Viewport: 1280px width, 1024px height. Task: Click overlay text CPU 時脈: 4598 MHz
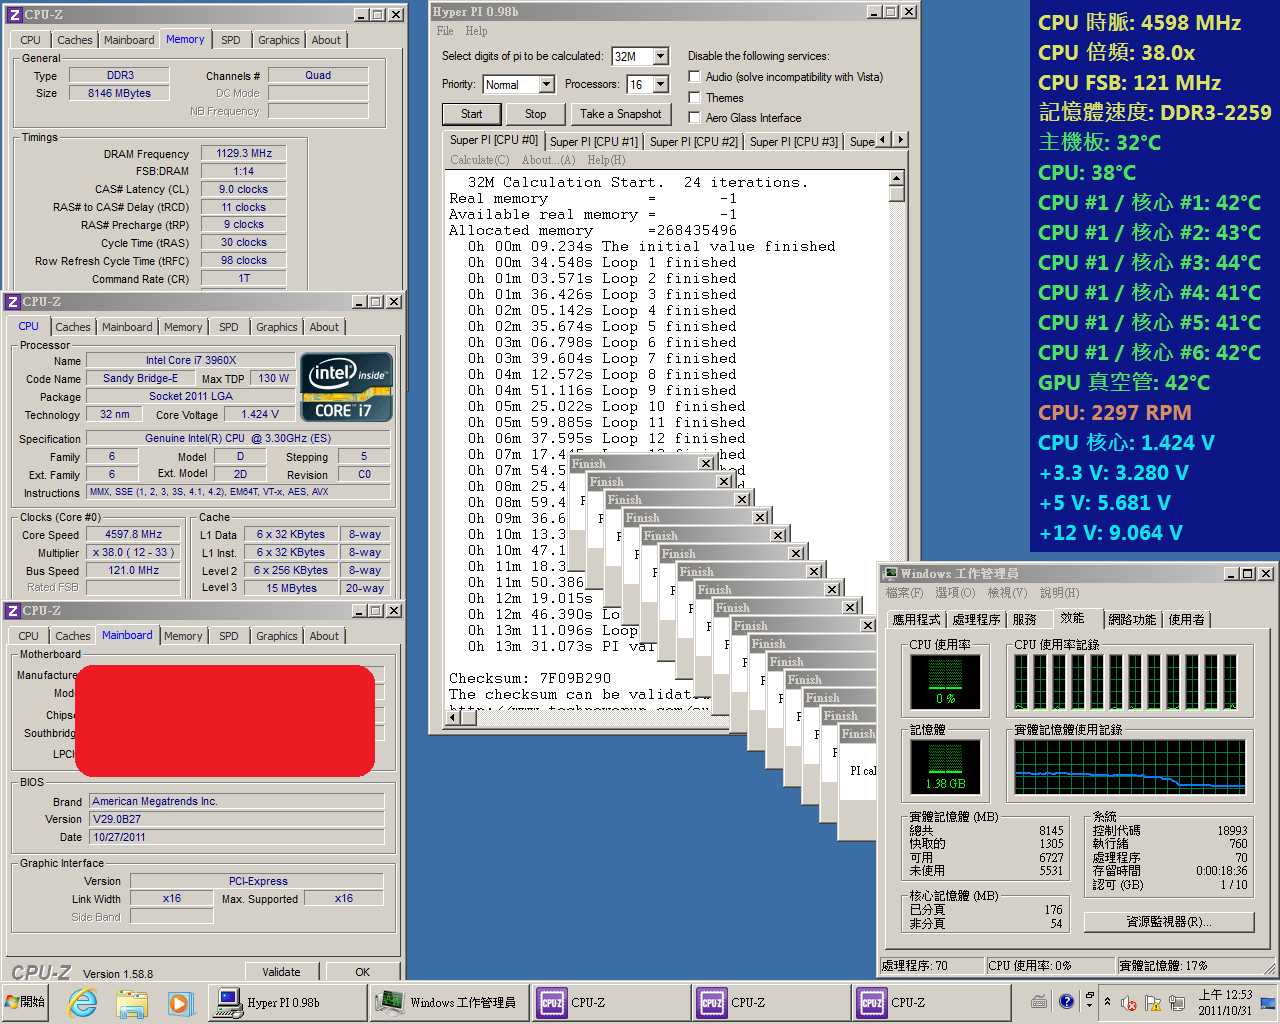pos(1139,22)
